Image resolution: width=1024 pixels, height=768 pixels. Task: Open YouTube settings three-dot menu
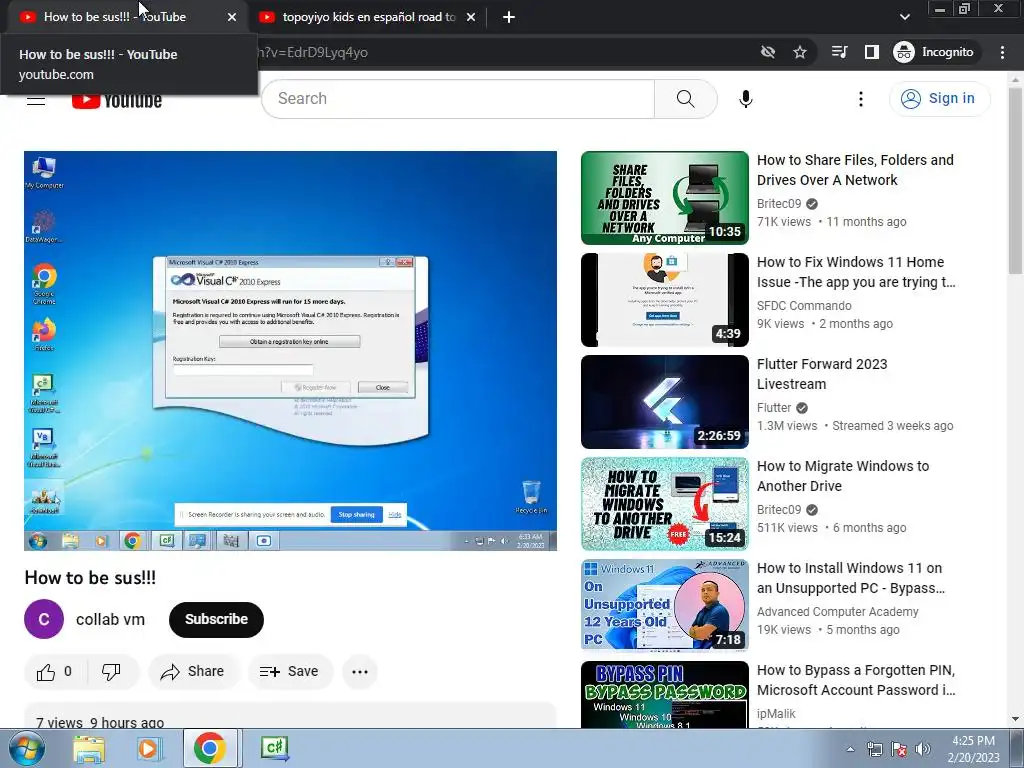tap(860, 99)
